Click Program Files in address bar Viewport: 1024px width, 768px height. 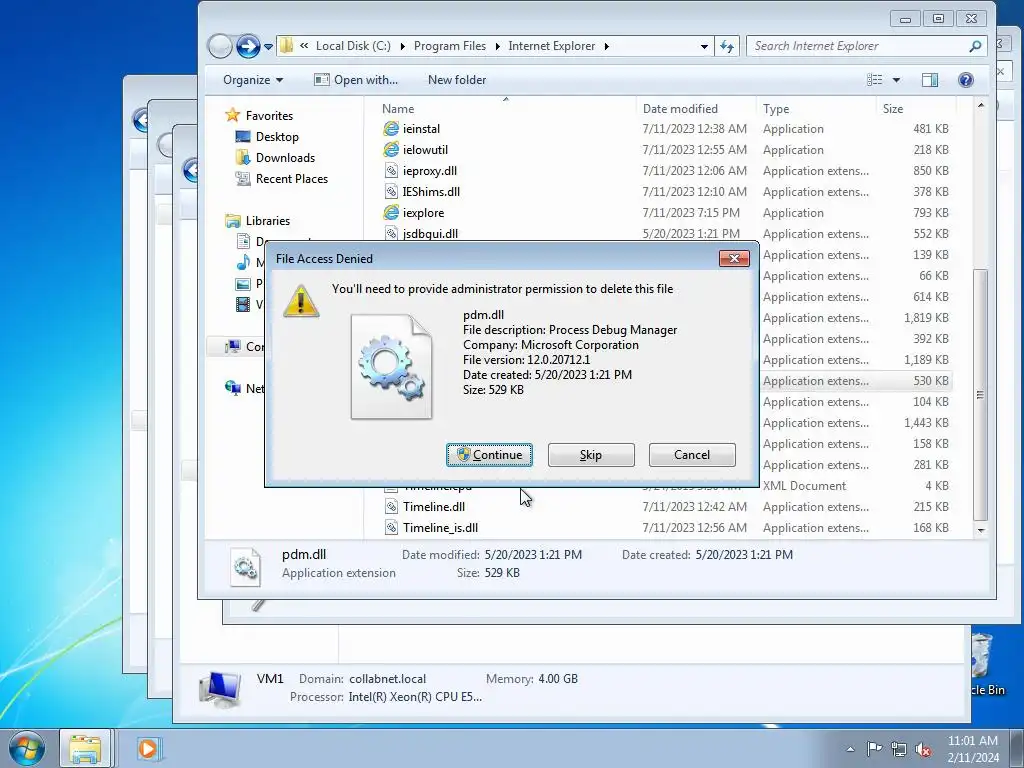pos(450,46)
